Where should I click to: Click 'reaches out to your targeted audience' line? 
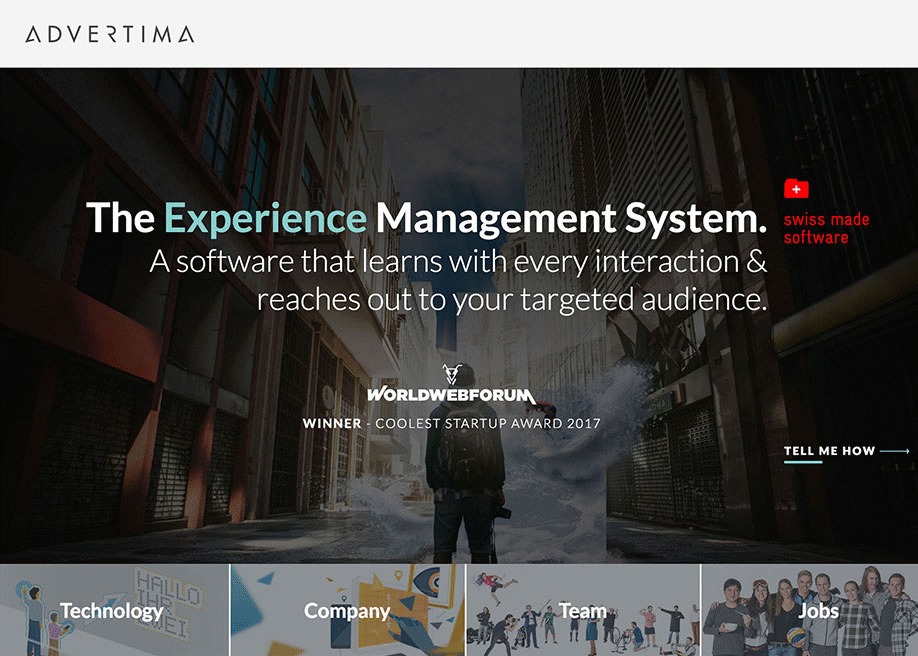(x=512, y=299)
